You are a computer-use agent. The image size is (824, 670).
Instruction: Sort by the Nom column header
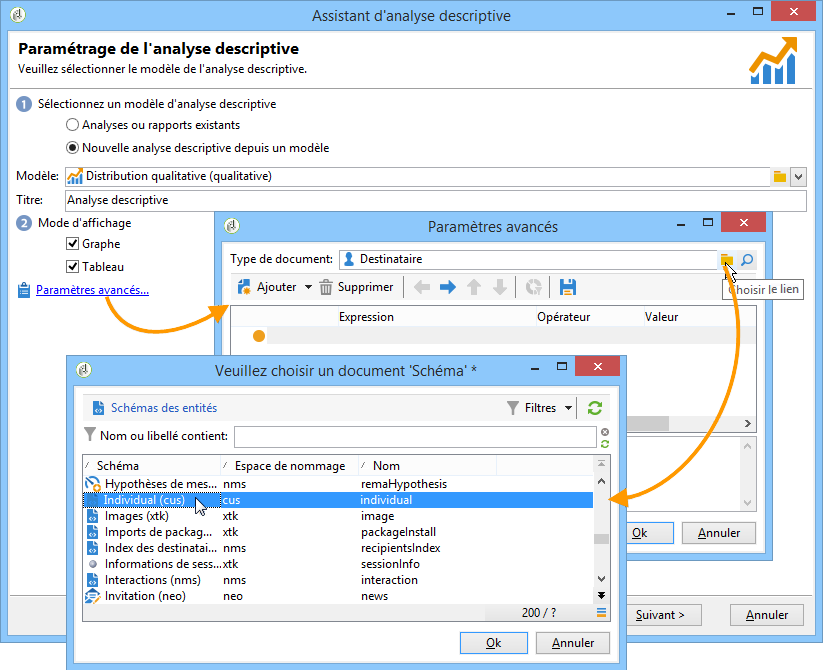[427, 466]
